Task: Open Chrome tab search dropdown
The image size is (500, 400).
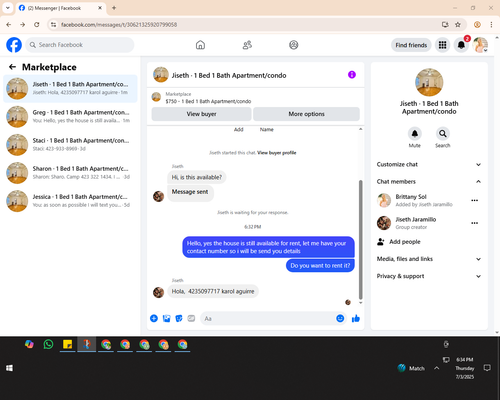Action: pyautogui.click(x=8, y=8)
